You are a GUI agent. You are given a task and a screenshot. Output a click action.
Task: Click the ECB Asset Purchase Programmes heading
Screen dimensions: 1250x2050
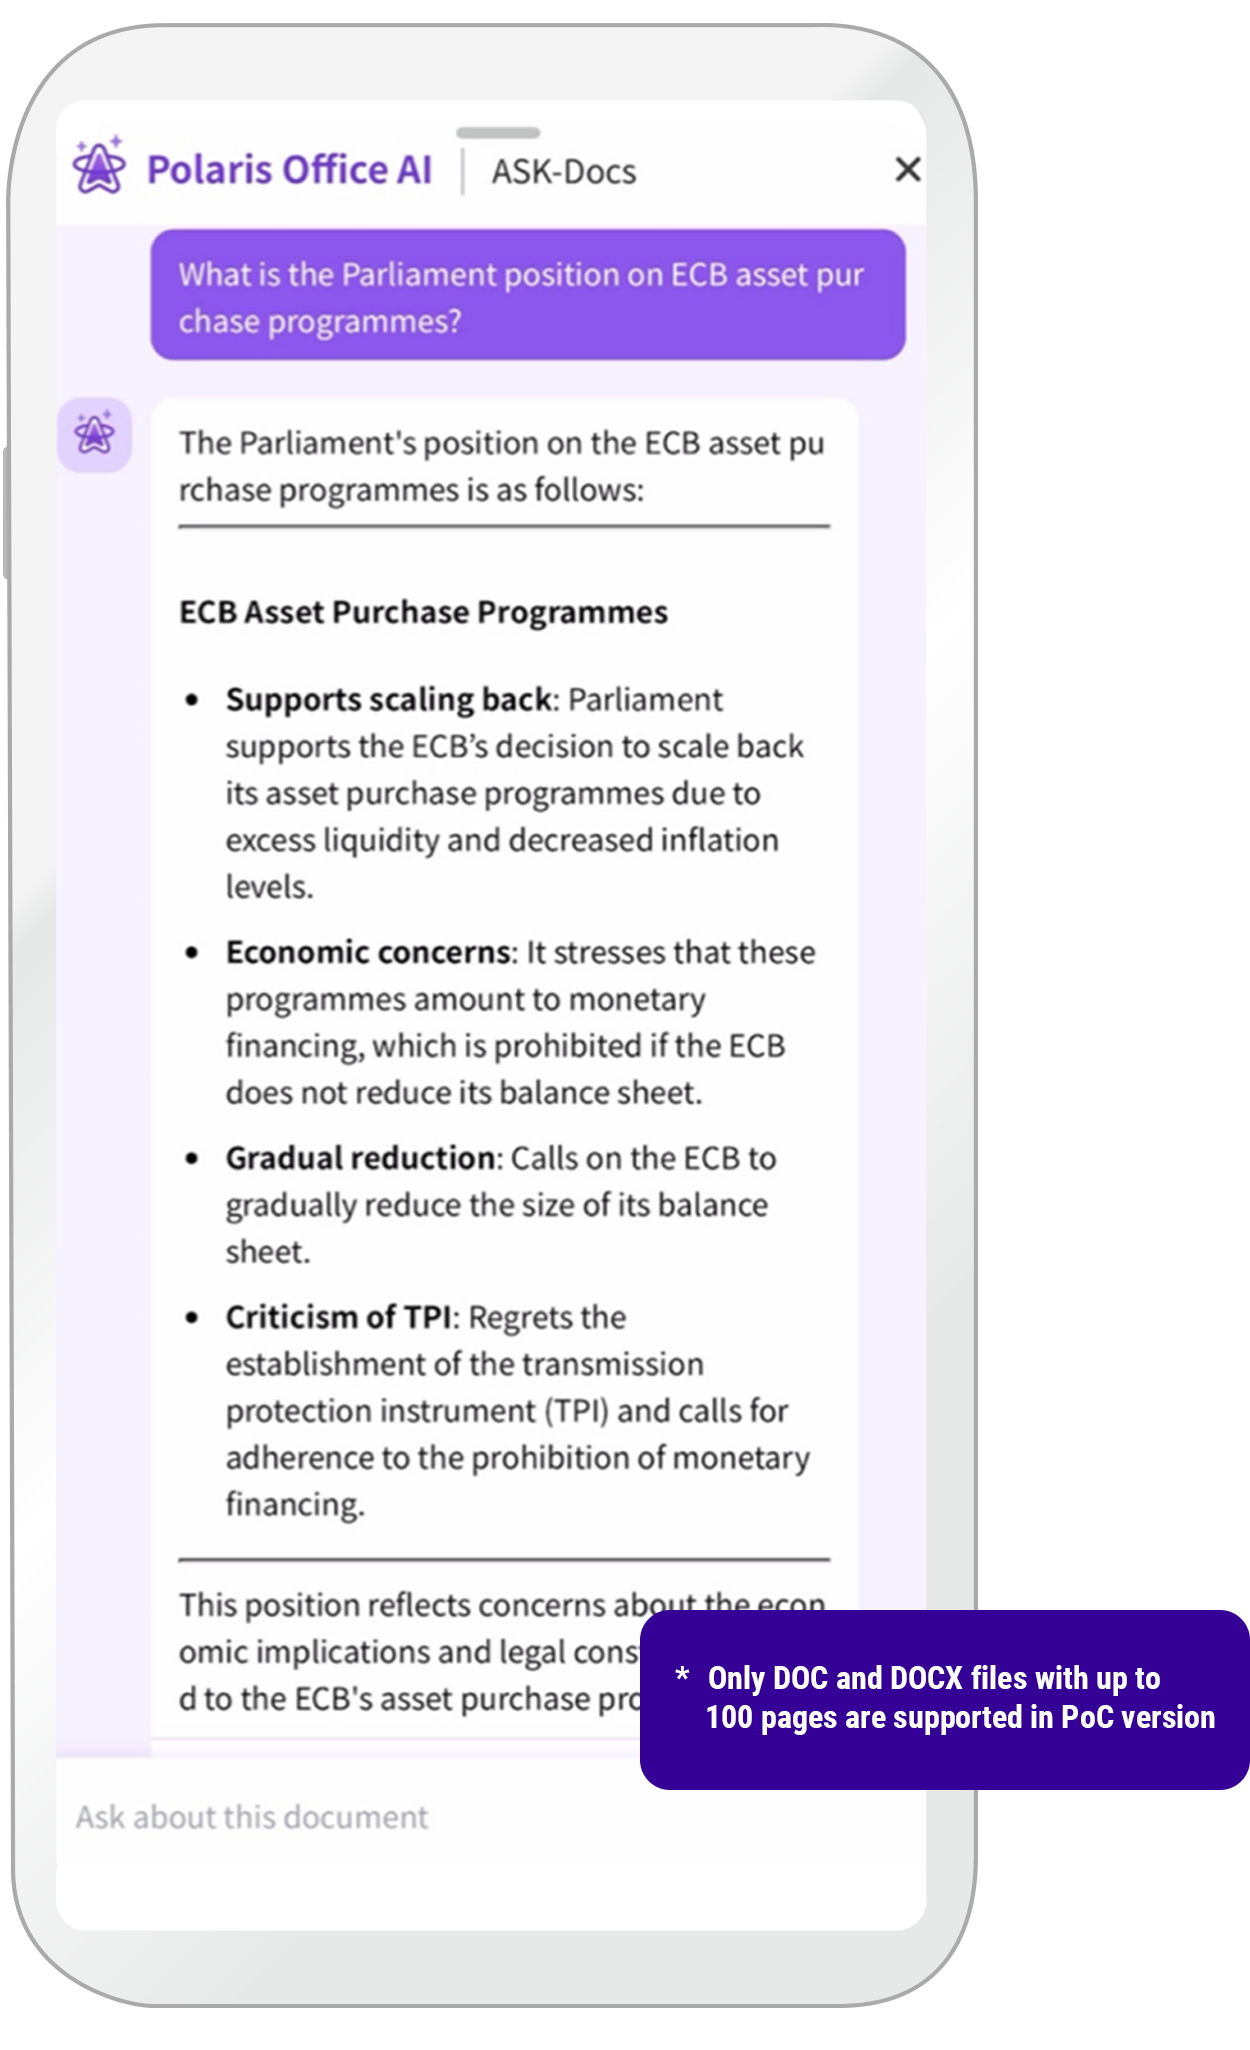(423, 612)
